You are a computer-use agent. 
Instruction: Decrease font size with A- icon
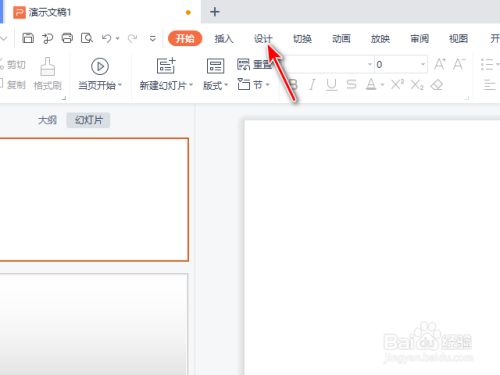459,64
